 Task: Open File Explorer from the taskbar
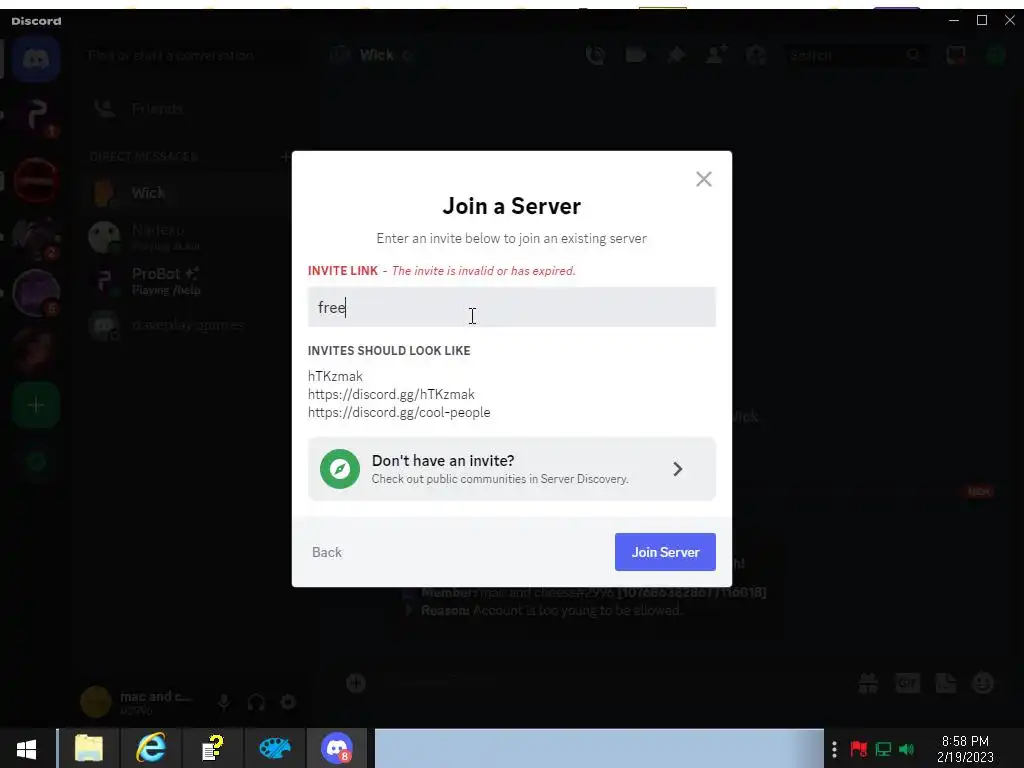(x=89, y=748)
